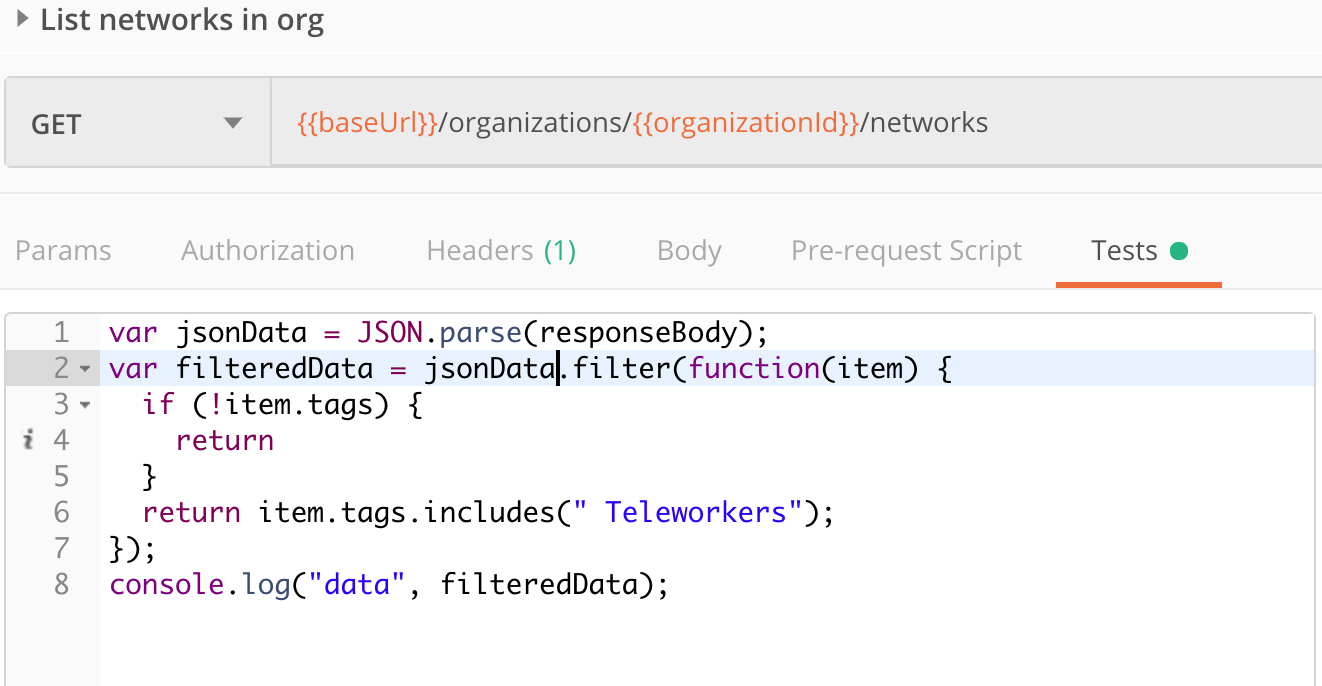Collapse the code fold arrow on line 2
The height and width of the screenshot is (686, 1322).
pyautogui.click(x=85, y=369)
